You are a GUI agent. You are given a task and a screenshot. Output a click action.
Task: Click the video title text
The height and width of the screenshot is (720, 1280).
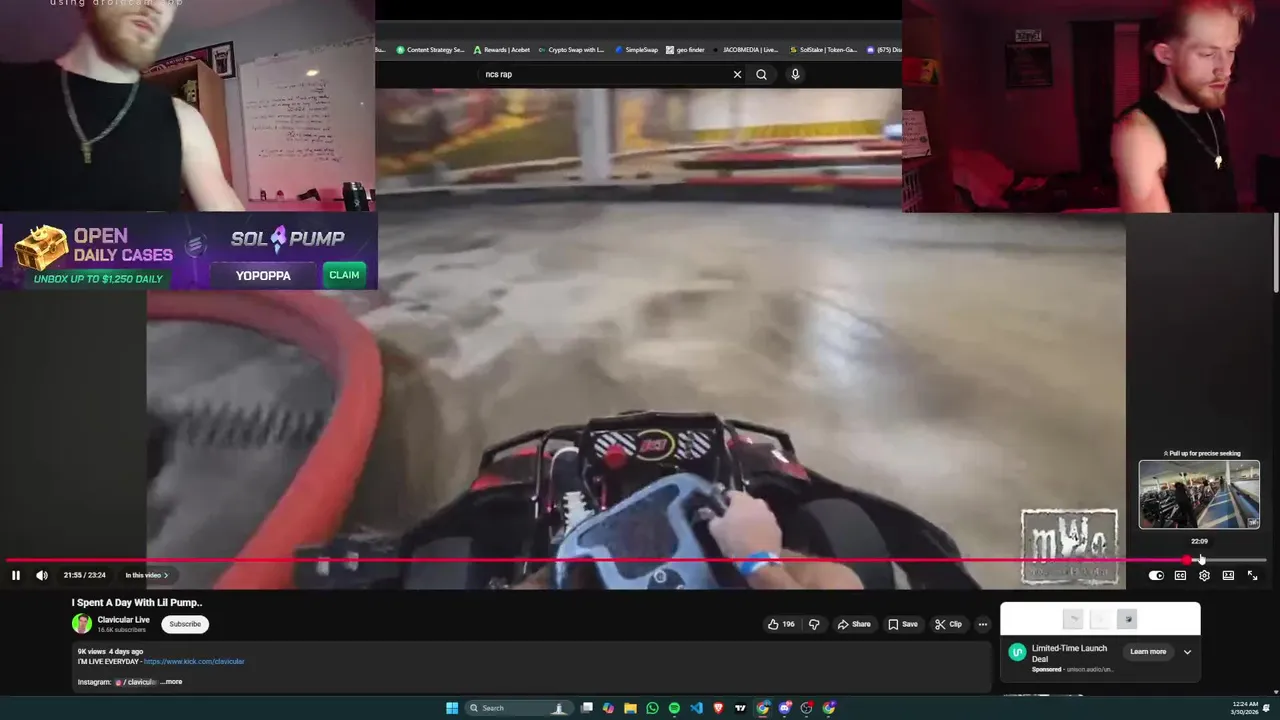pyautogui.click(x=137, y=603)
